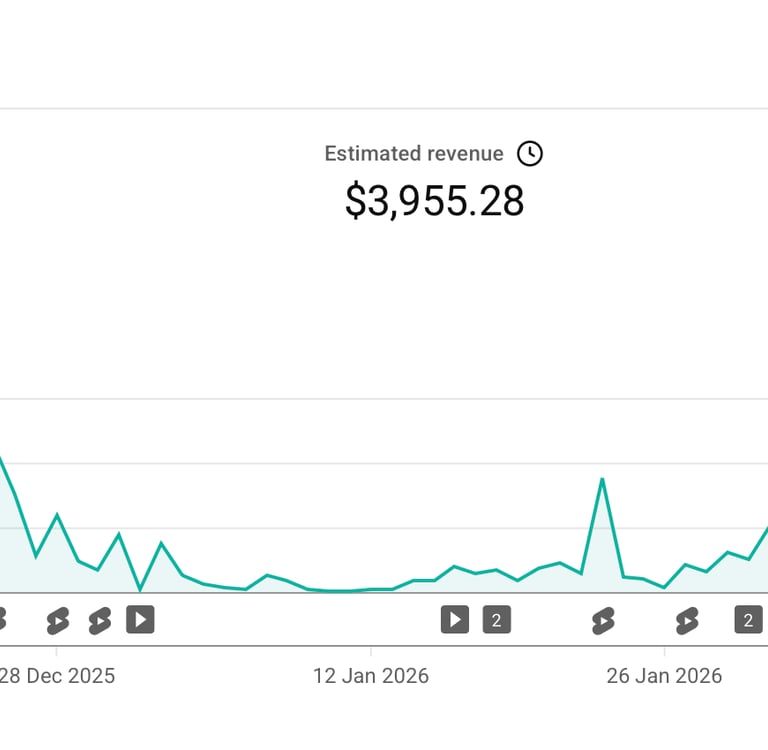
Task: Select the second Shorts marker after 28 Dec
Action: point(99,620)
